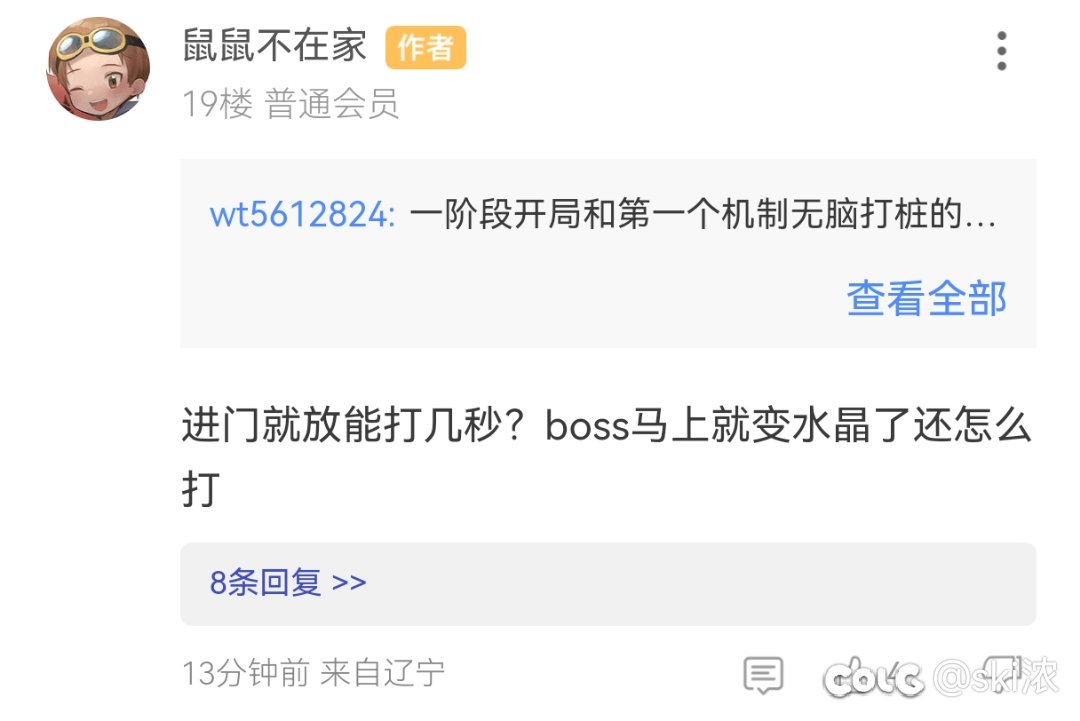Open quoted user wt5612824 profile

(302, 213)
